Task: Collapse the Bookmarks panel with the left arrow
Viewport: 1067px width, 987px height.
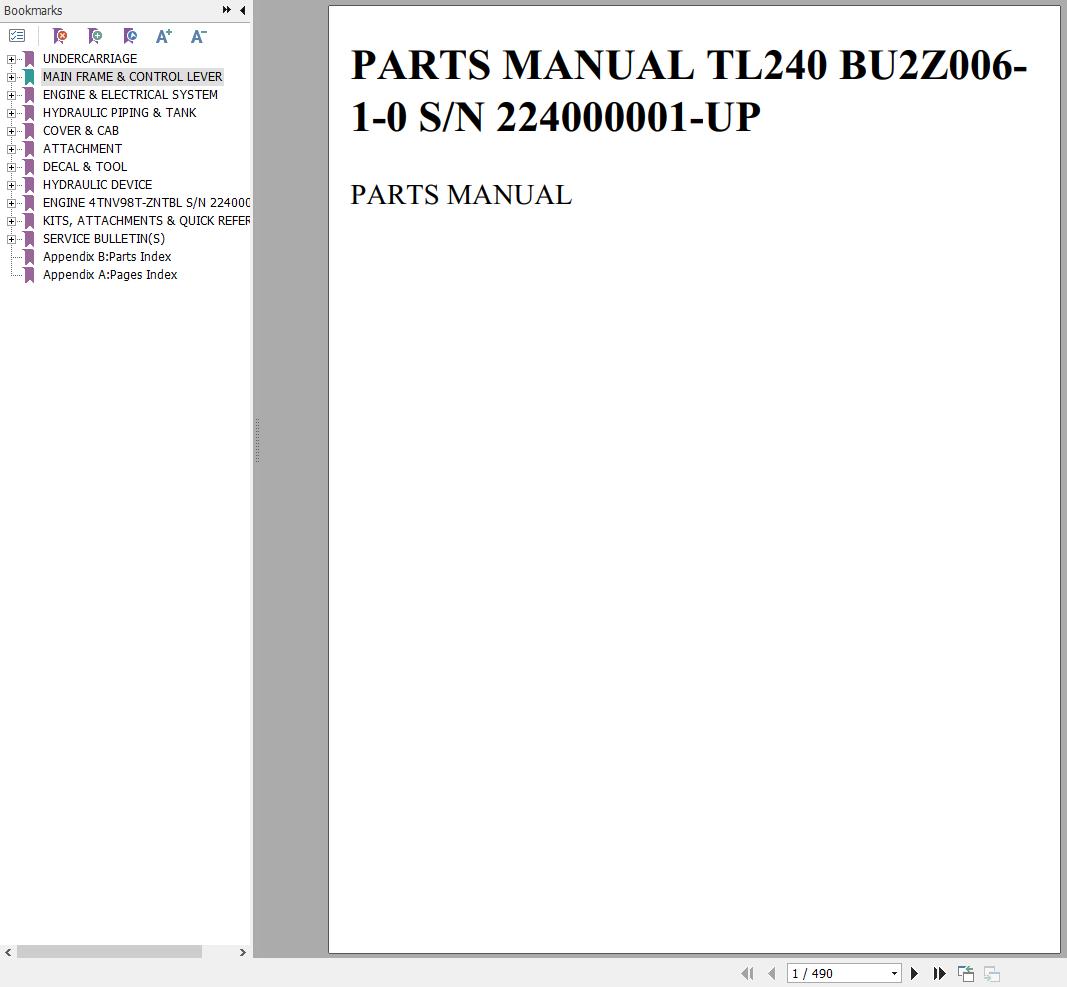Action: click(242, 10)
